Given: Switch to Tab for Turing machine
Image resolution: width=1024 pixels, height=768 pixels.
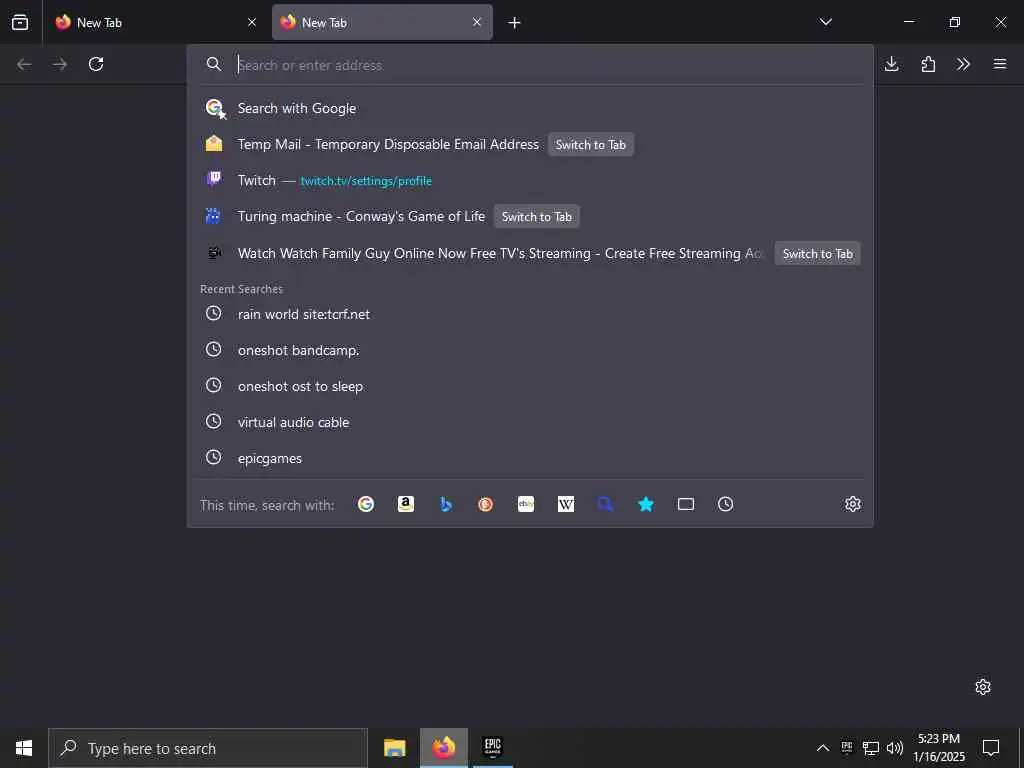Looking at the screenshot, I should pyautogui.click(x=536, y=217).
